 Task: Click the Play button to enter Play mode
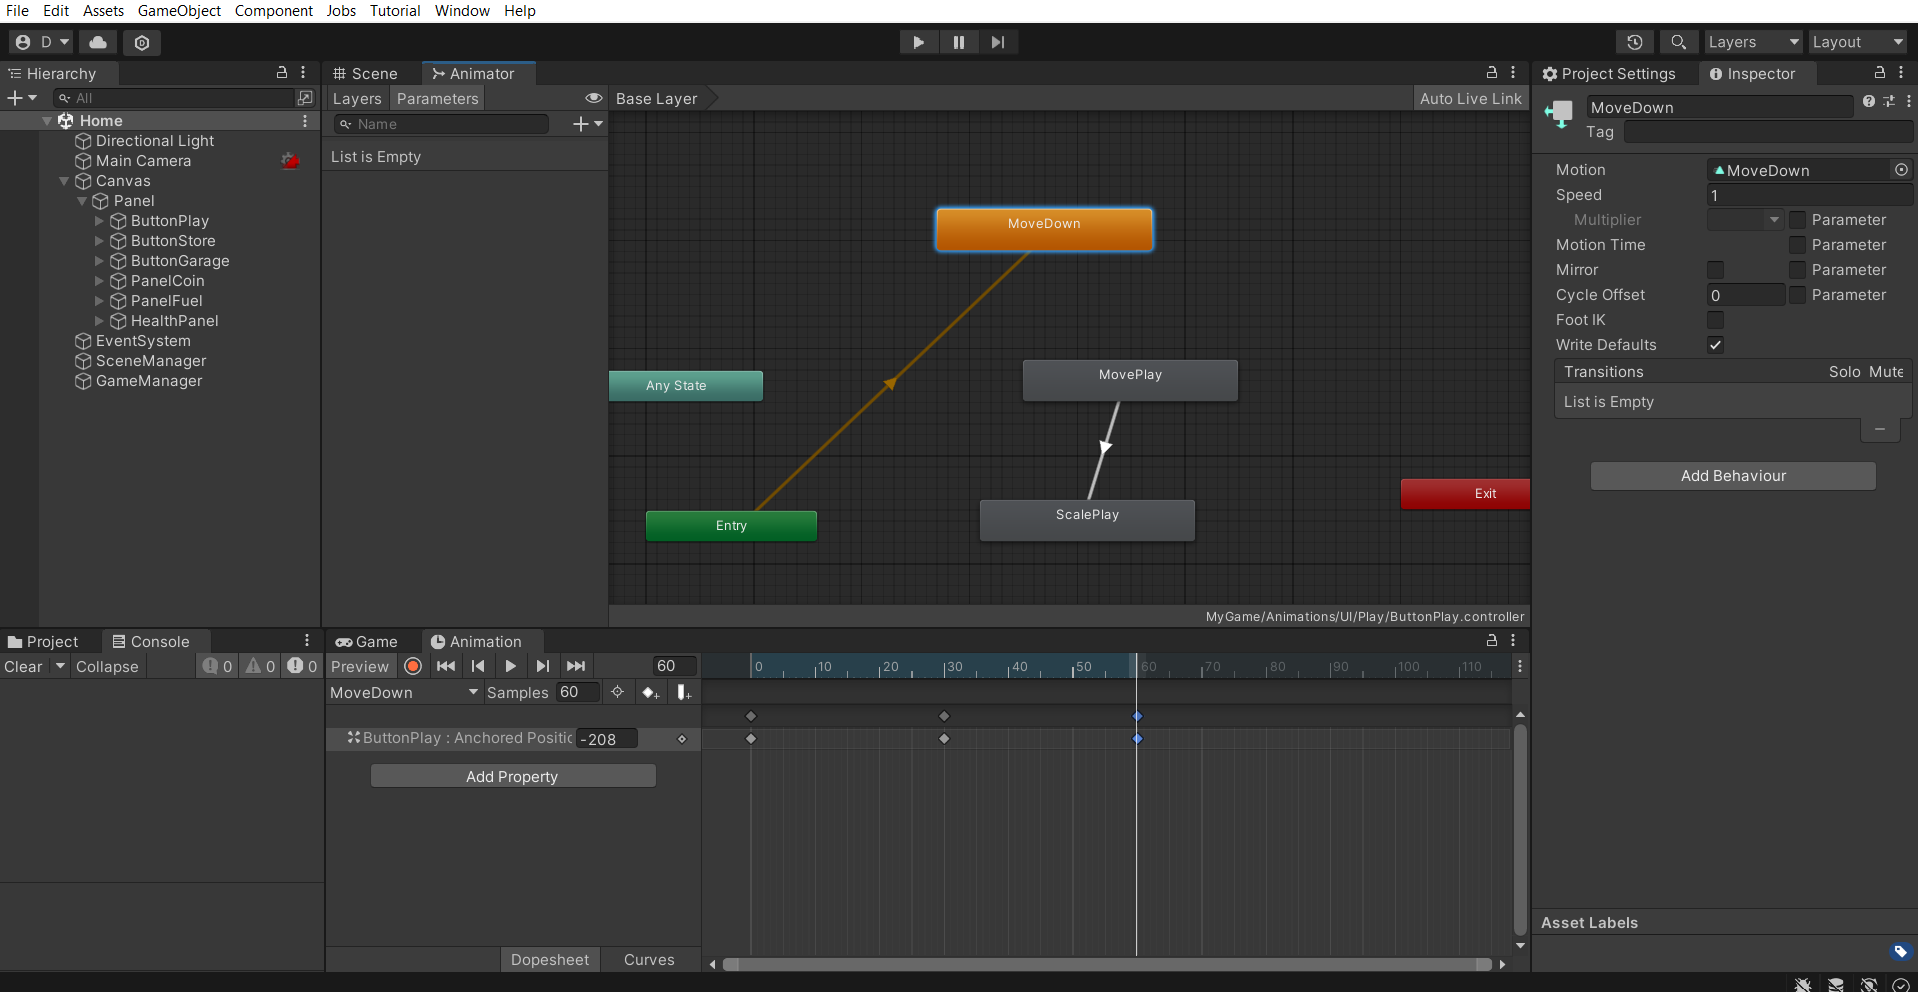[x=918, y=42]
